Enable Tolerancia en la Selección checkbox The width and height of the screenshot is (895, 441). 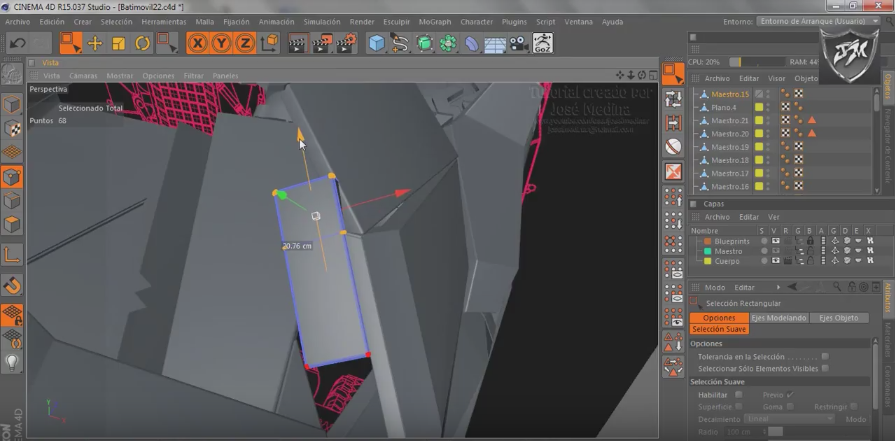coord(825,357)
